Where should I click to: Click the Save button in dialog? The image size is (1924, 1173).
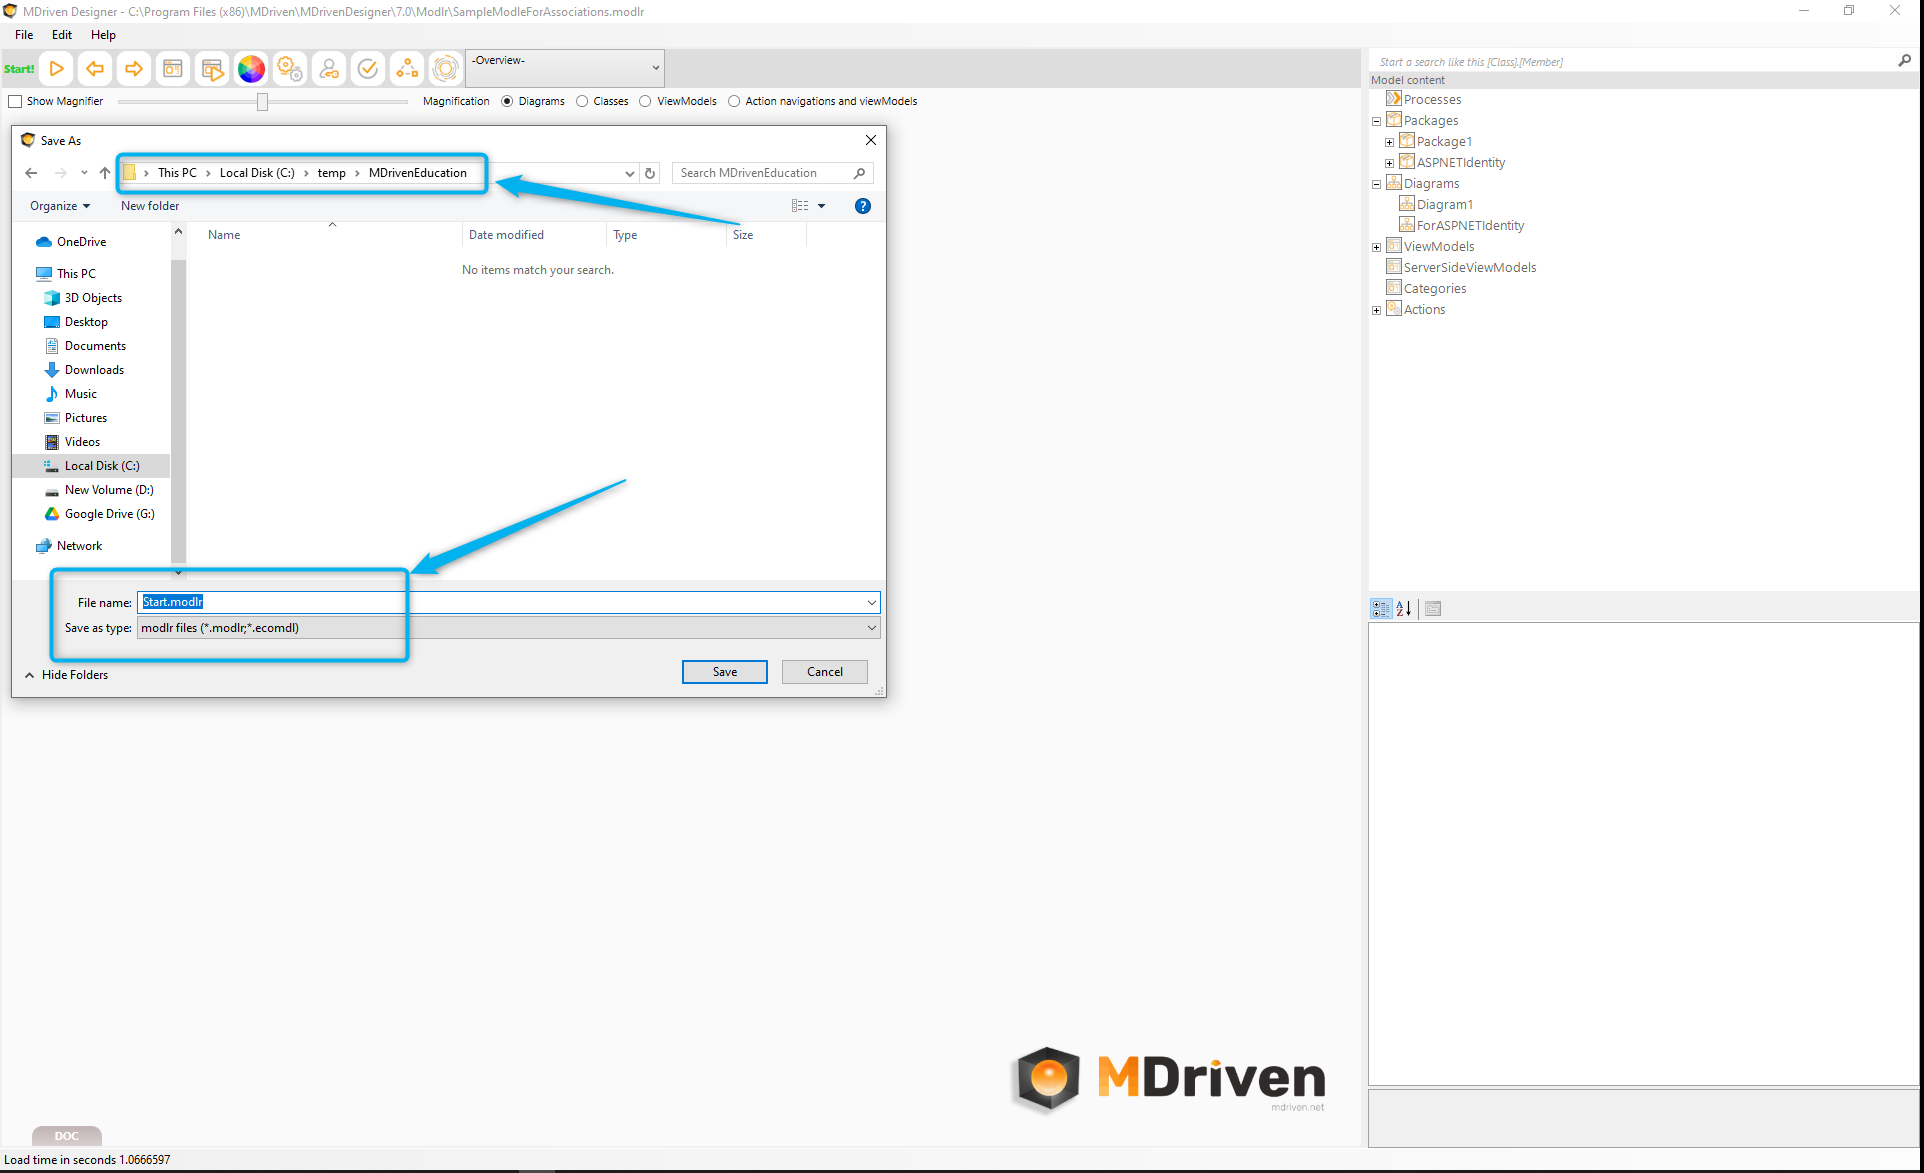pos(724,672)
